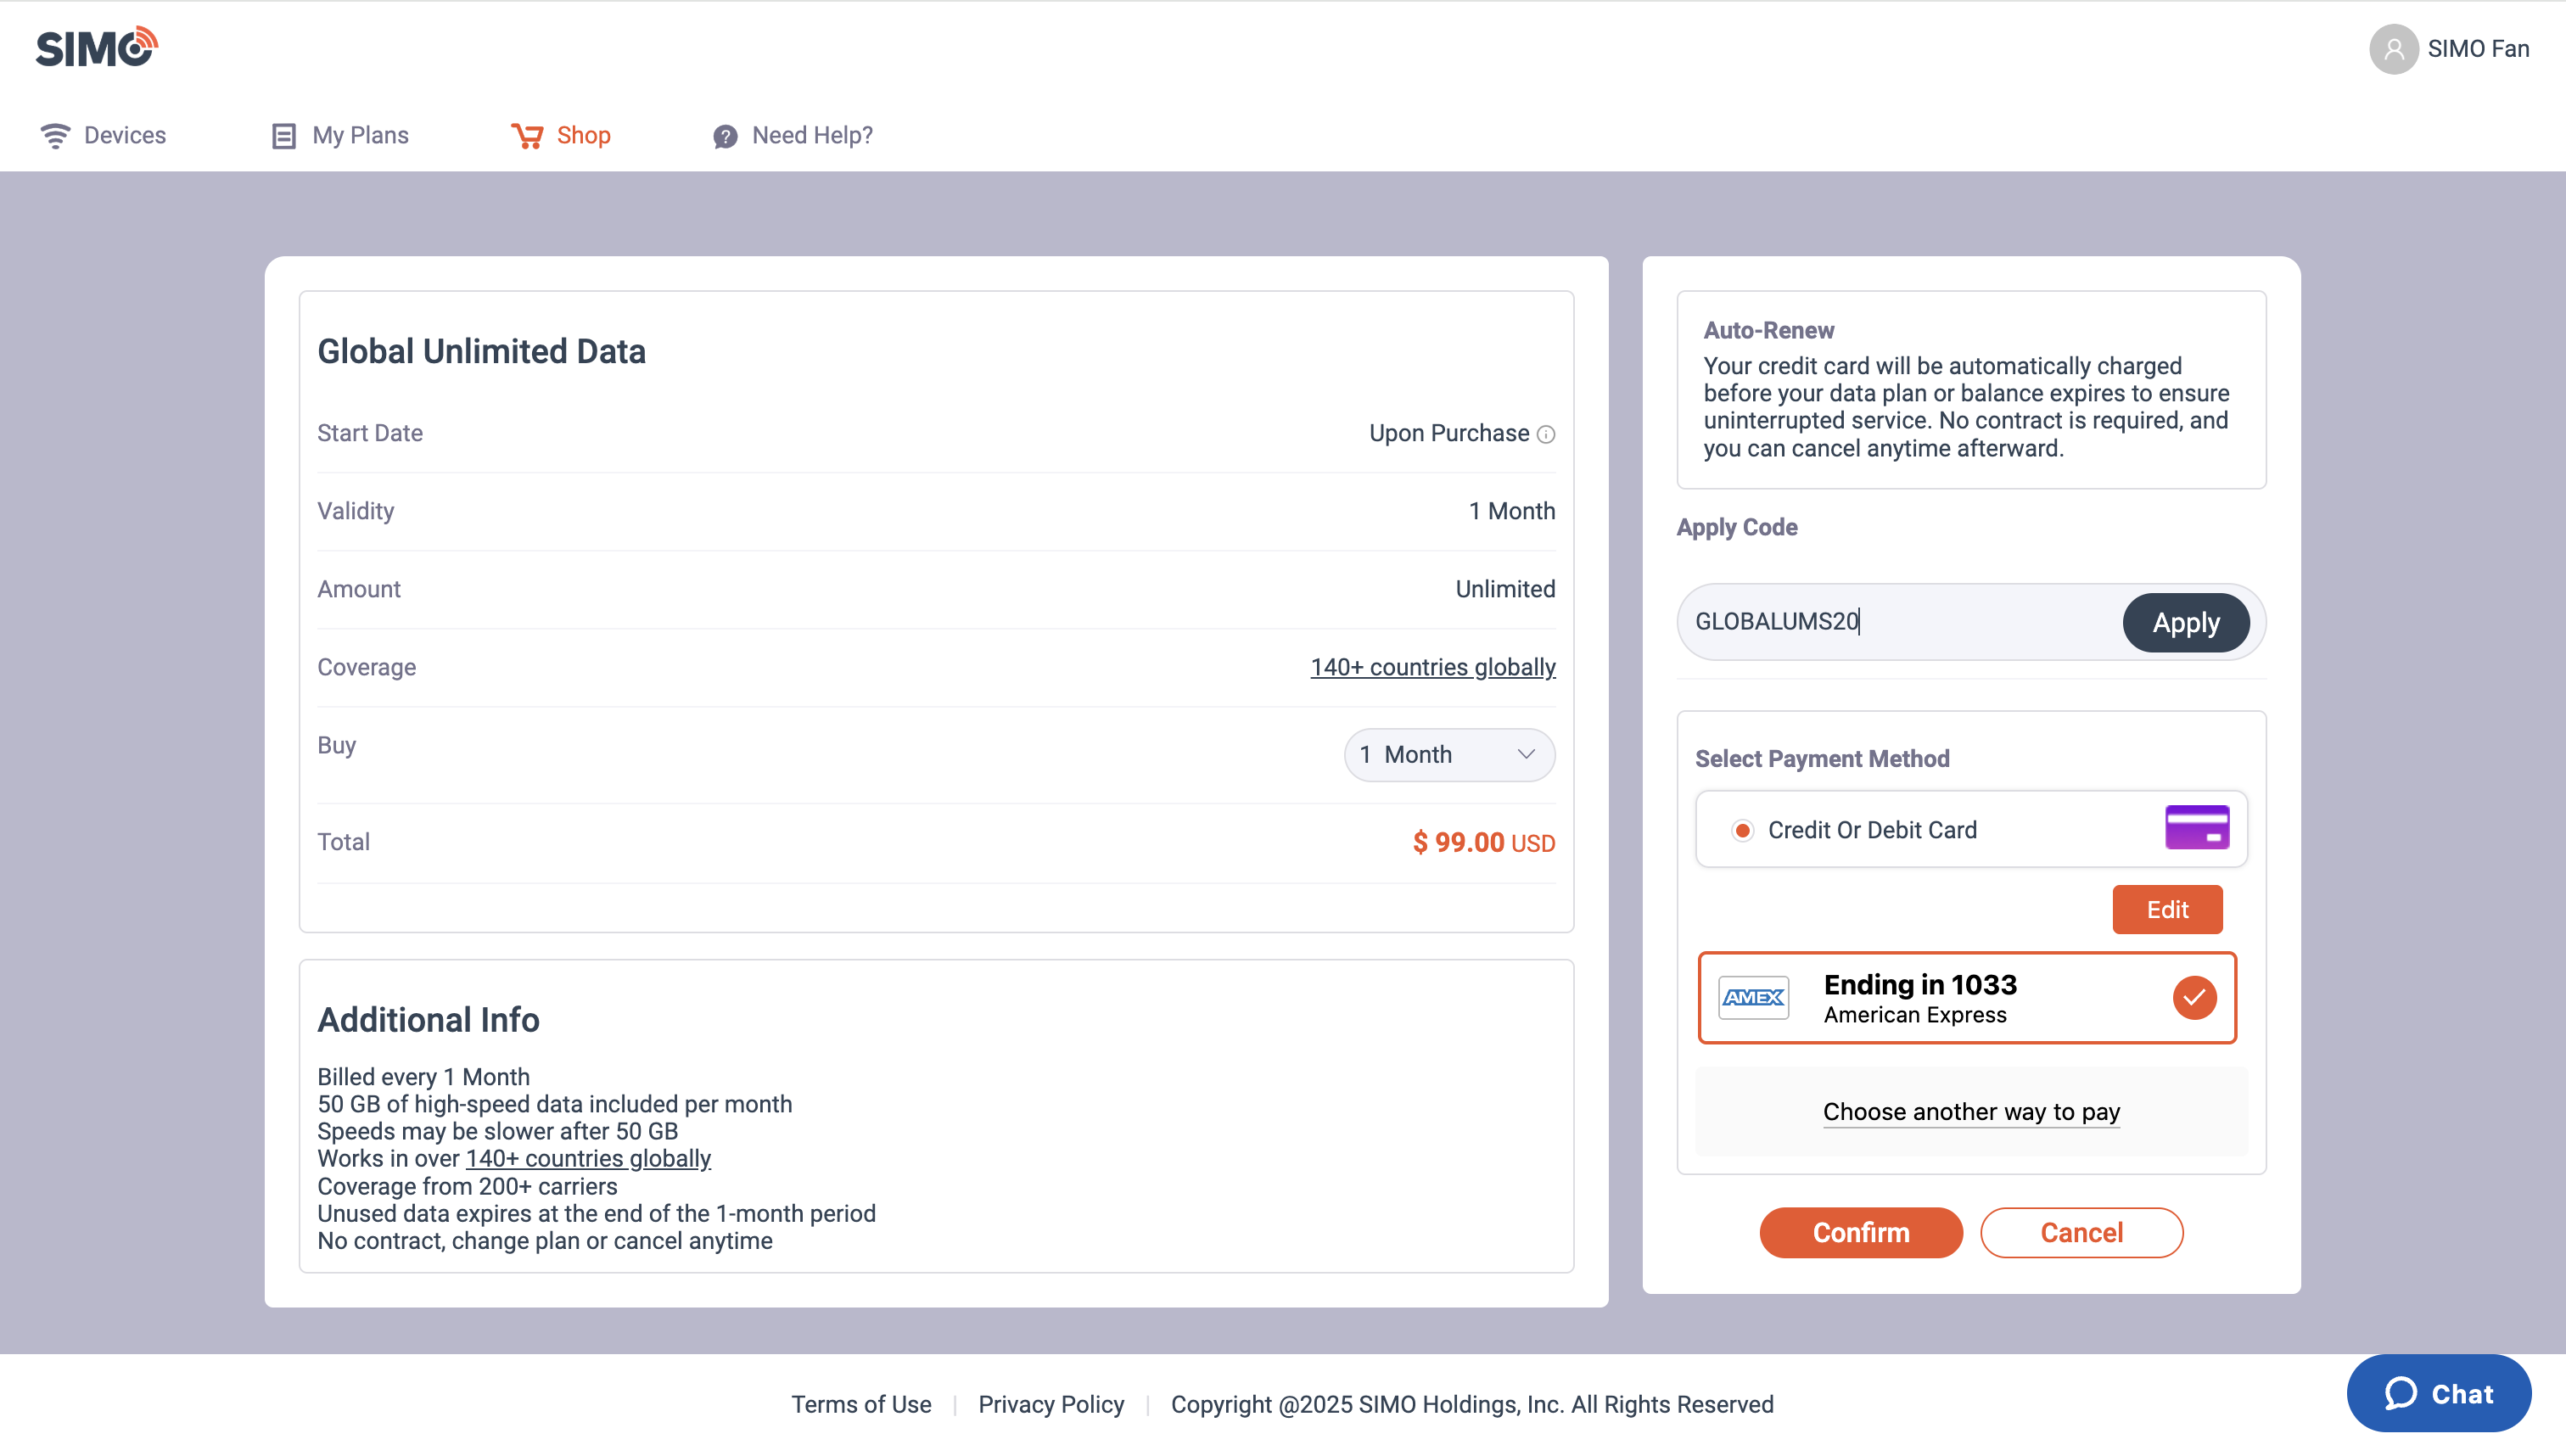Screen dimensions: 2566x1456
Task: Click the AMEX card logo
Action: [x=1753, y=997]
